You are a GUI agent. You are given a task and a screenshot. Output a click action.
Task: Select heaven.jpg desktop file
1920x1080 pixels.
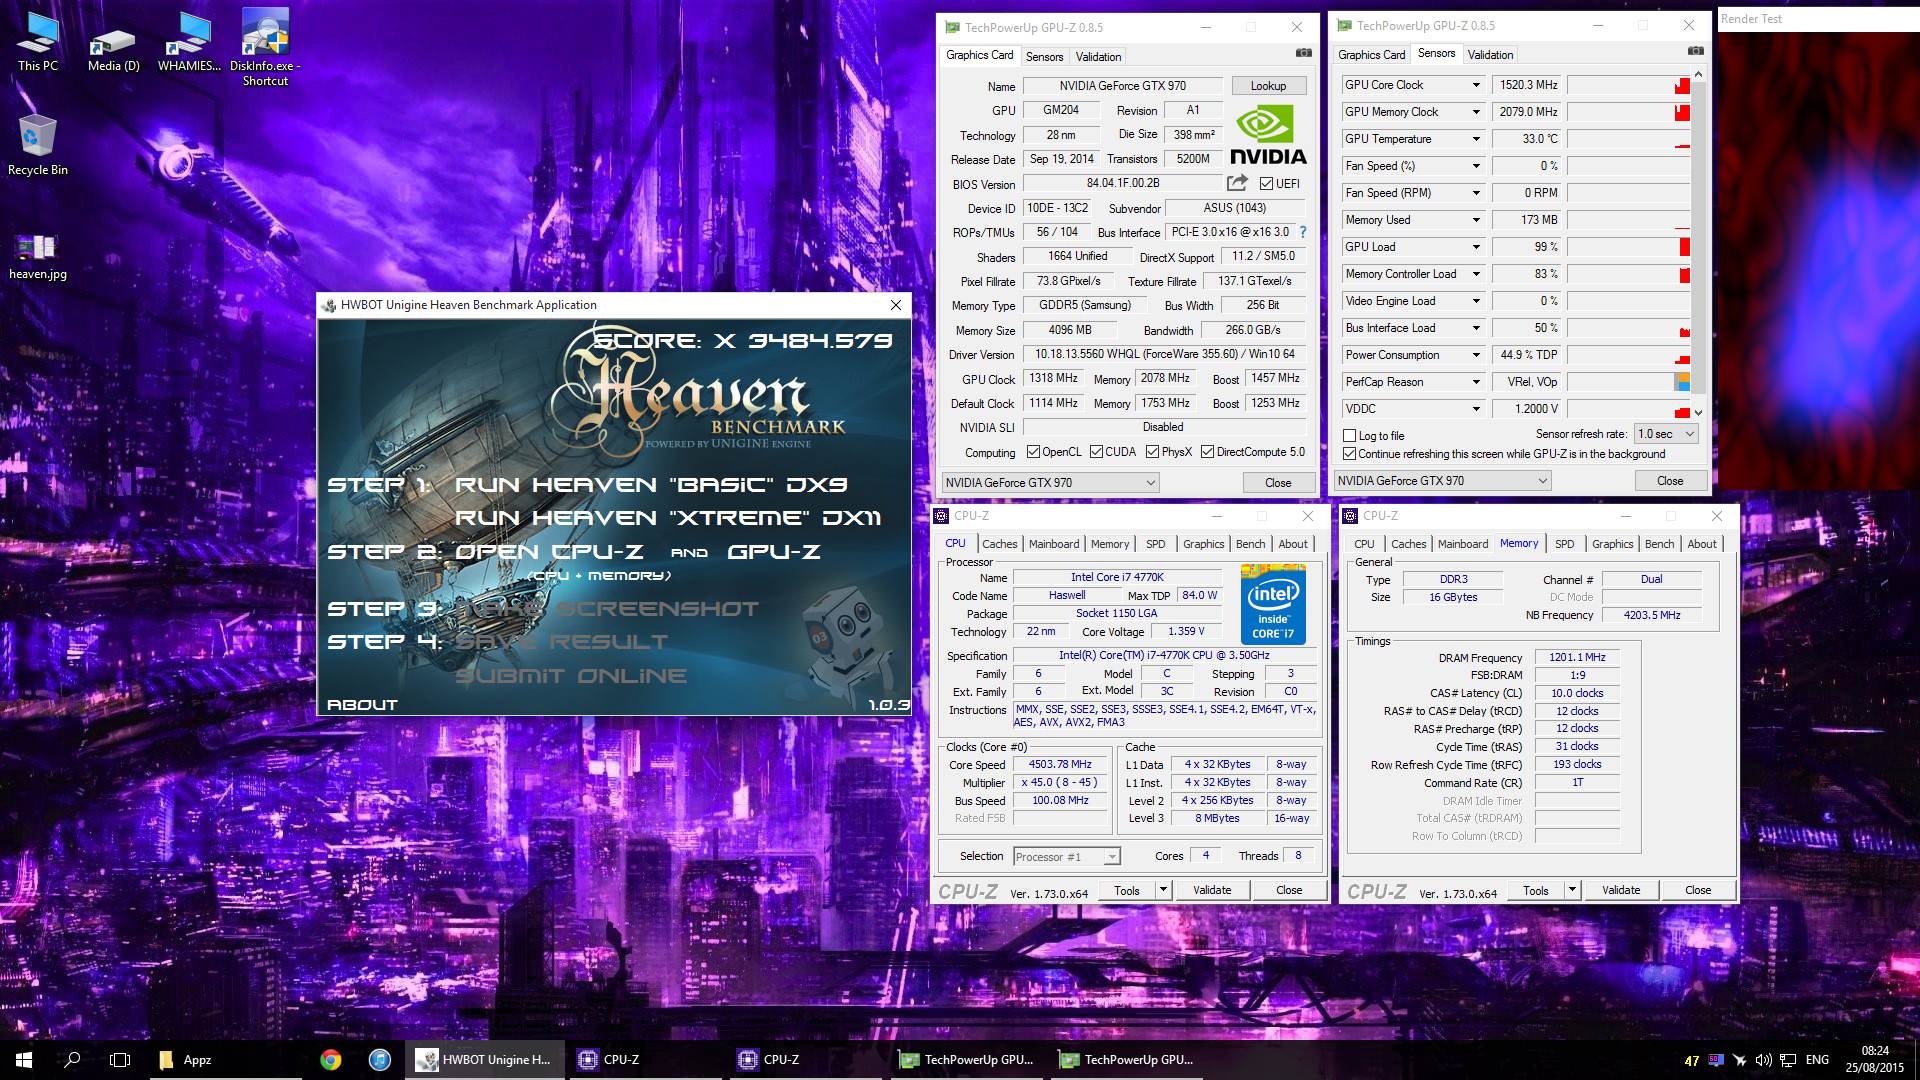pos(38,256)
